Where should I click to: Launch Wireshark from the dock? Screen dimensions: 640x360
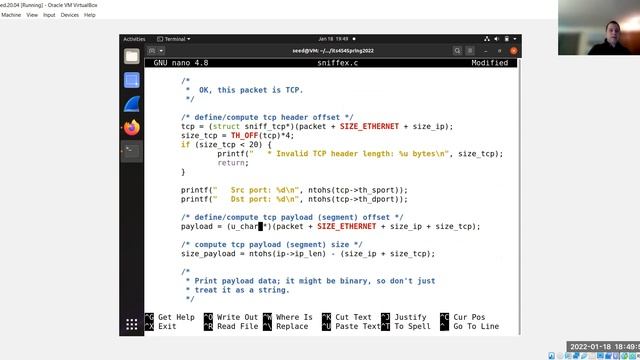point(131,104)
